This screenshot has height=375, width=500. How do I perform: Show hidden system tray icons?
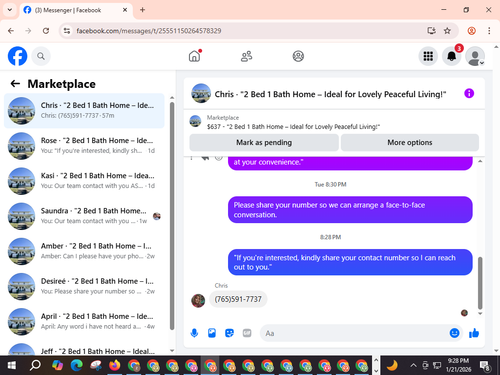coord(413,365)
